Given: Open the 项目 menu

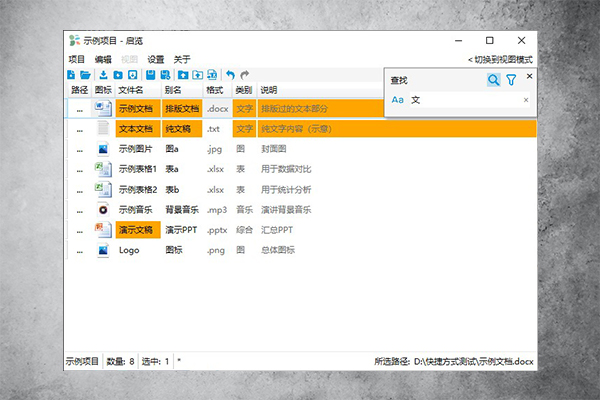Looking at the screenshot, I should point(77,59).
